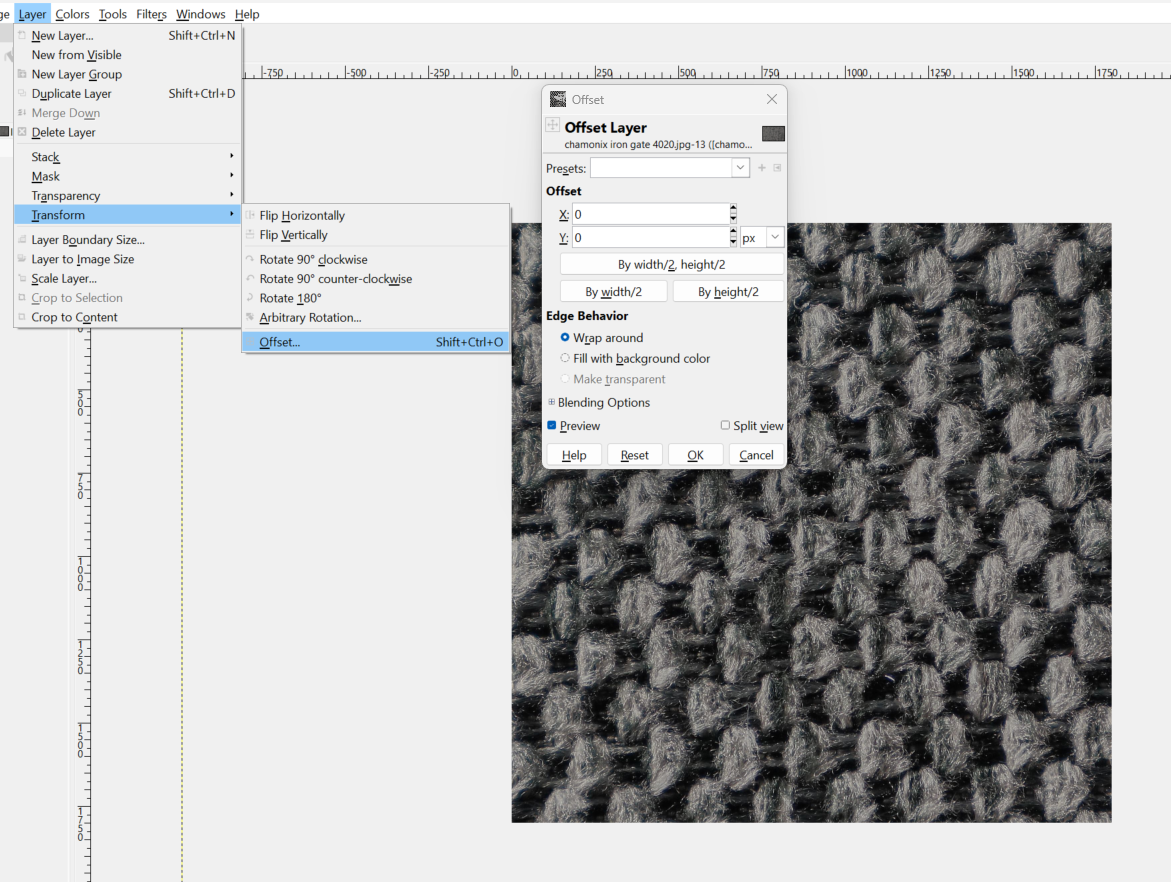Choose New from Visible
Screen dimensions: 1171x882
click(128, 55)
